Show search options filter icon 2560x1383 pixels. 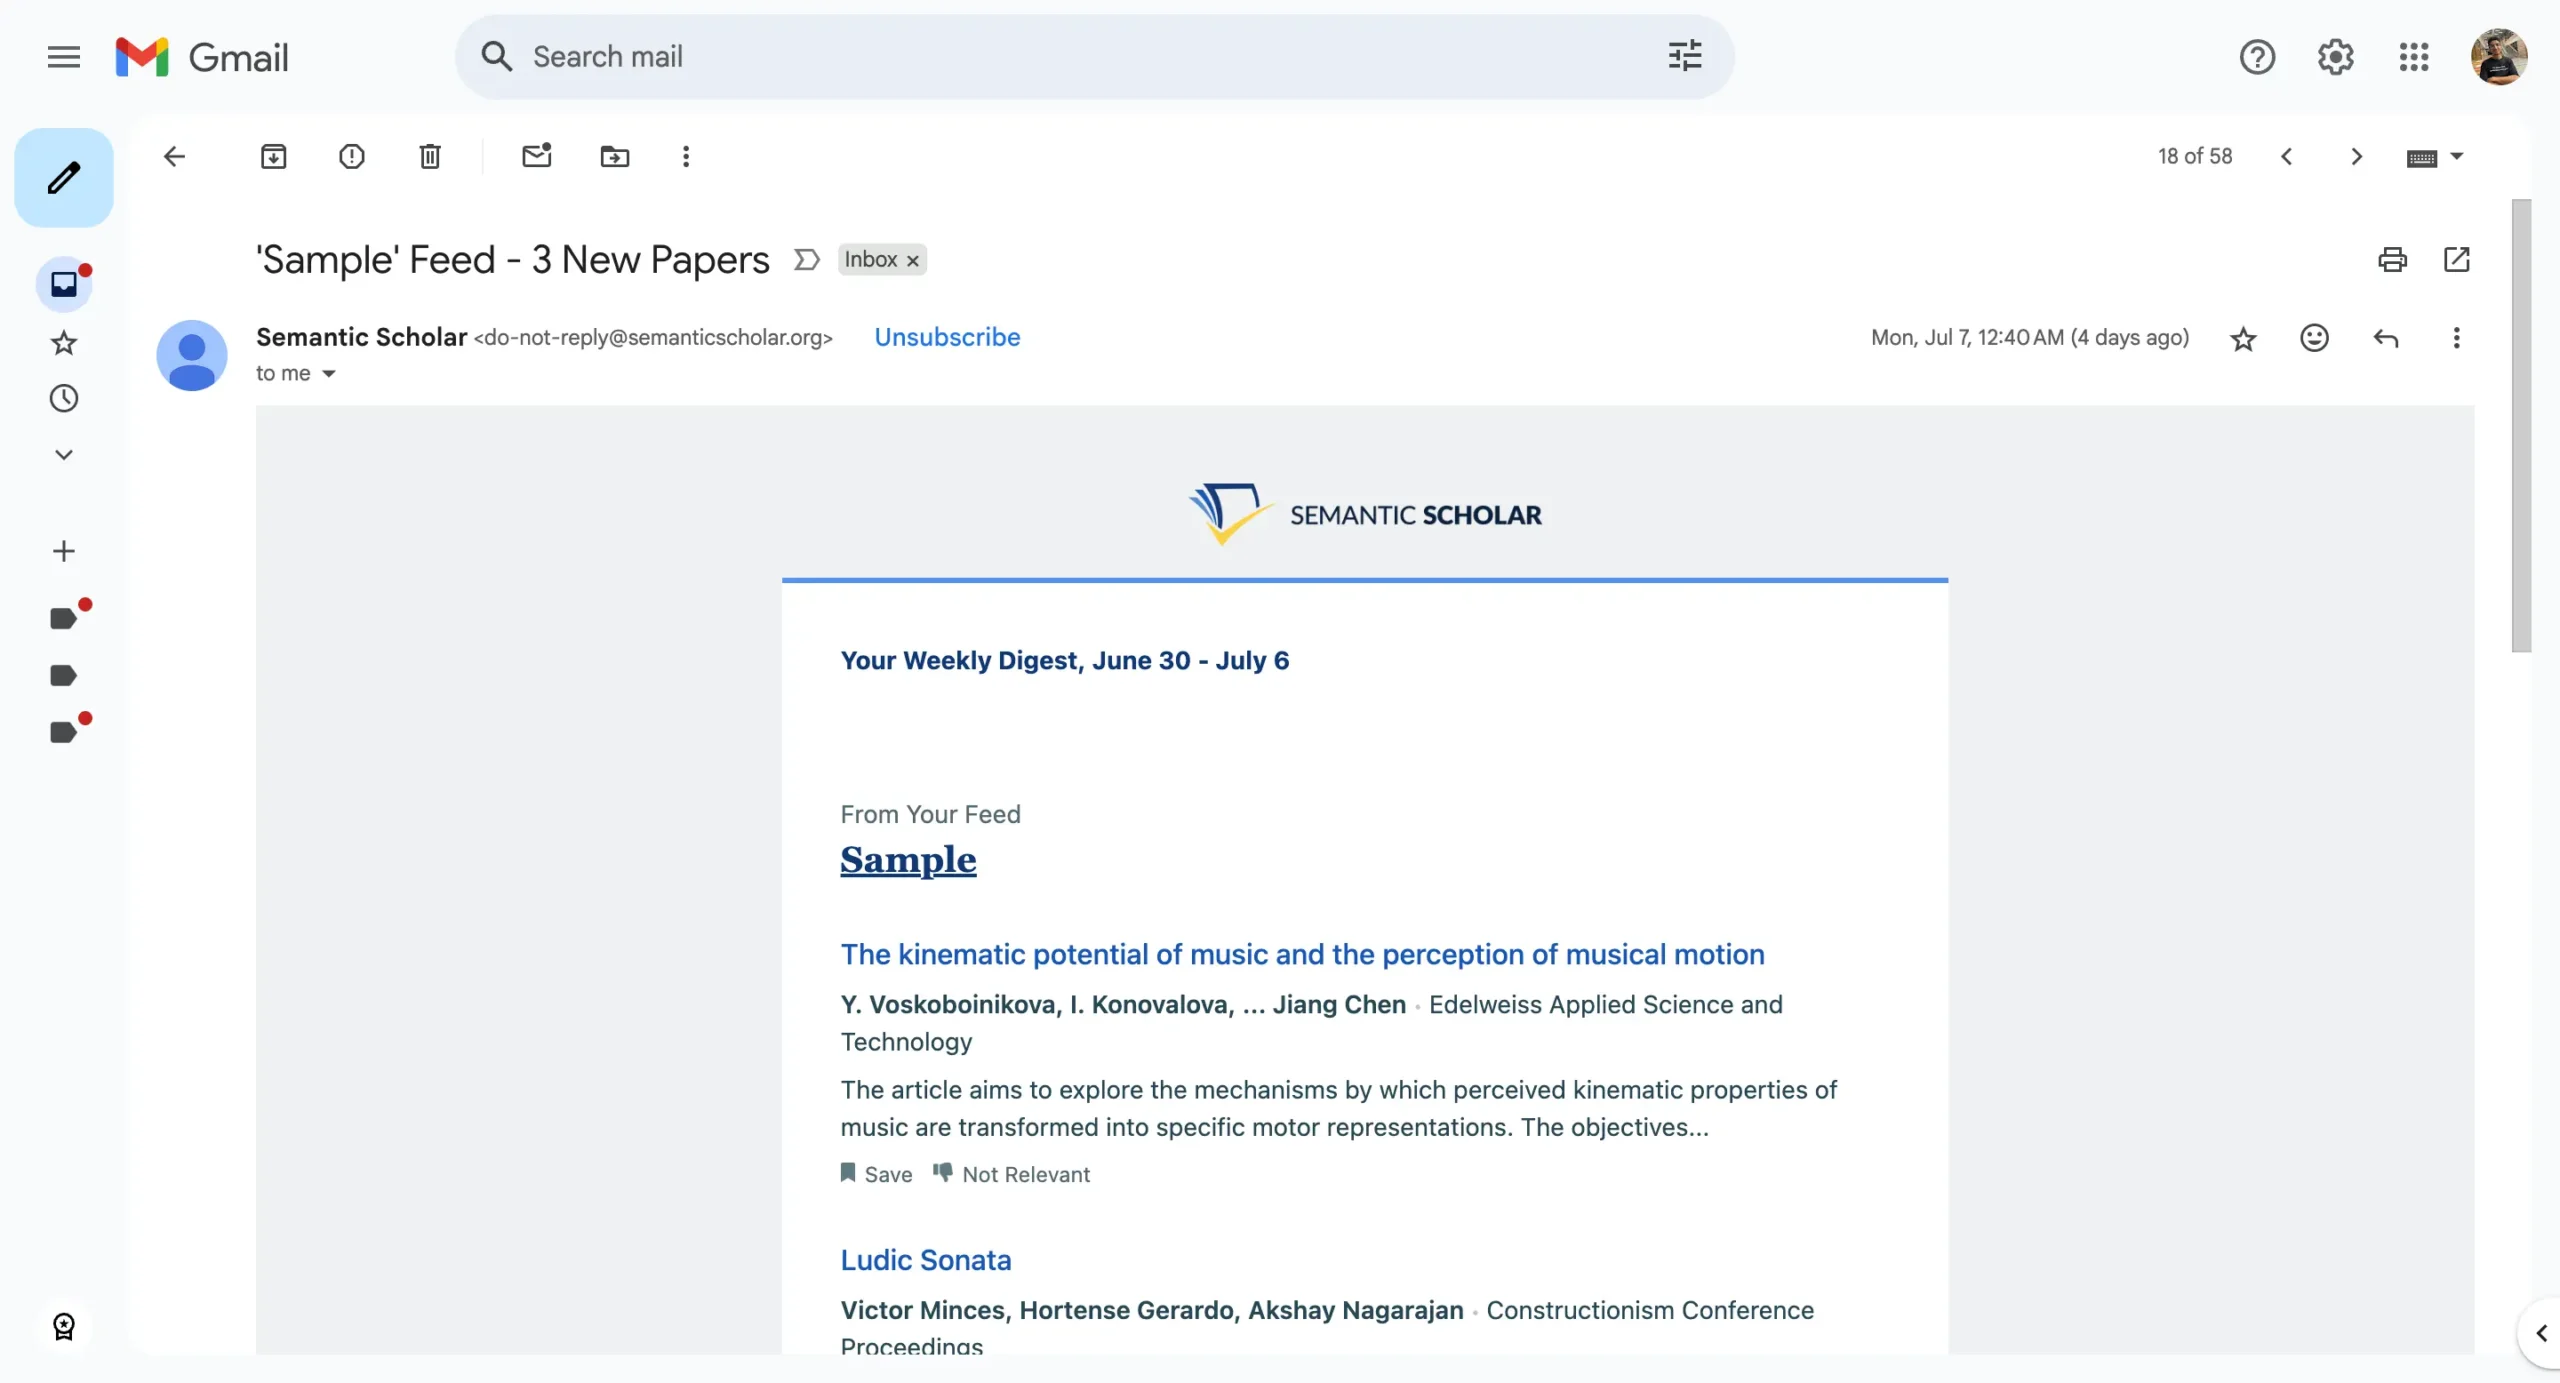pos(1685,56)
